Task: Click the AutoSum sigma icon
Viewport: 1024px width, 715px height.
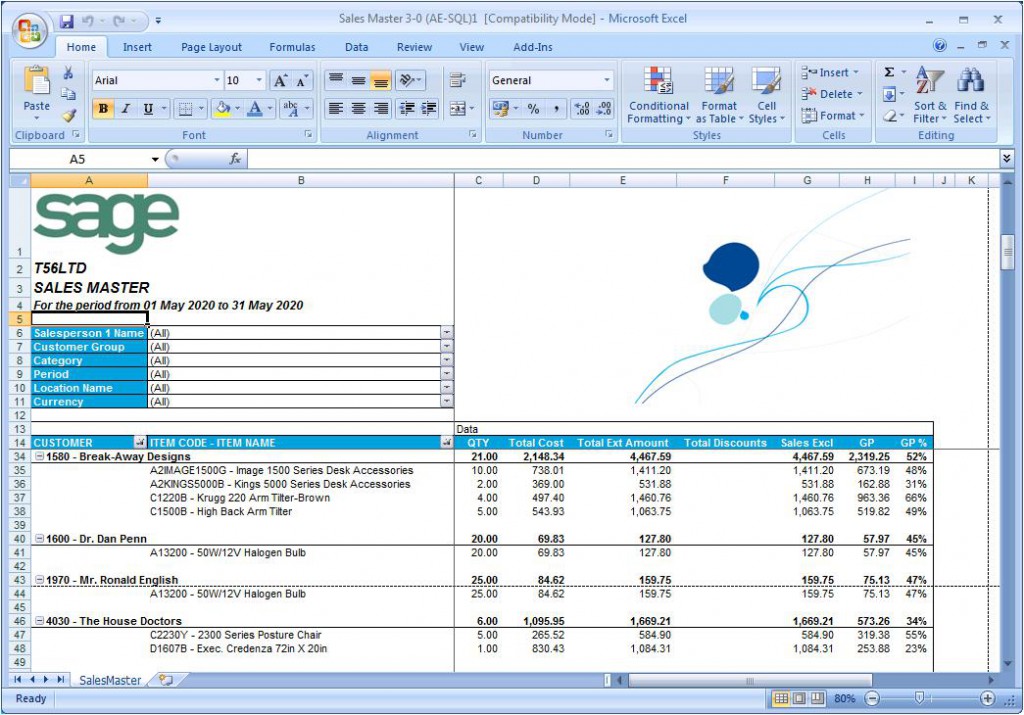Action: pyautogui.click(x=889, y=73)
